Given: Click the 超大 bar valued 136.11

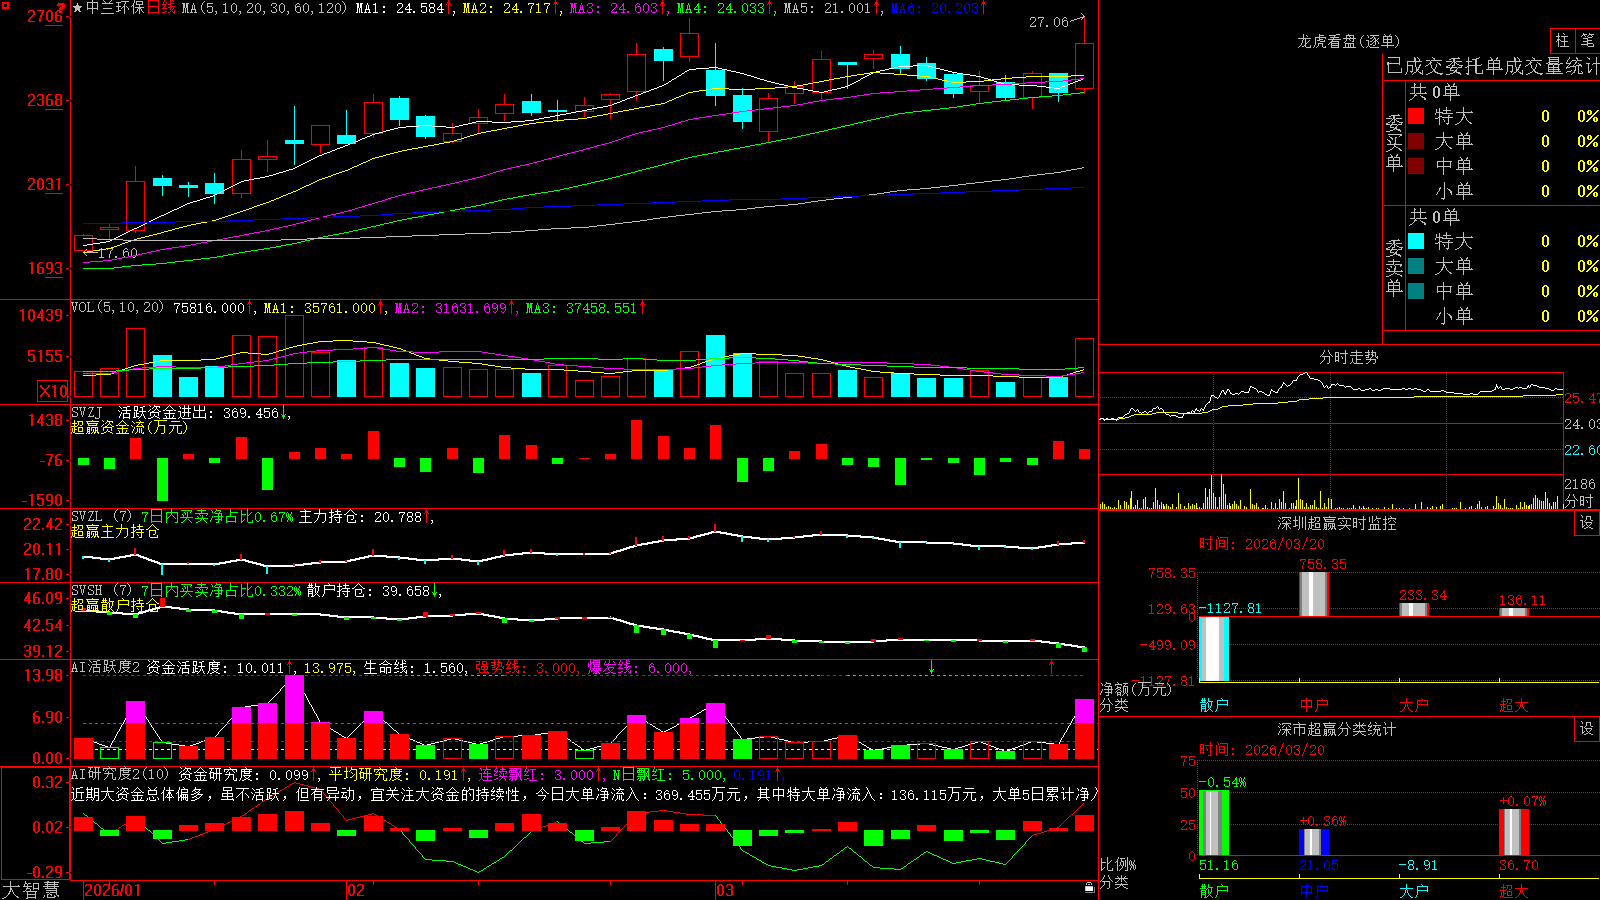Looking at the screenshot, I should pos(1514,612).
